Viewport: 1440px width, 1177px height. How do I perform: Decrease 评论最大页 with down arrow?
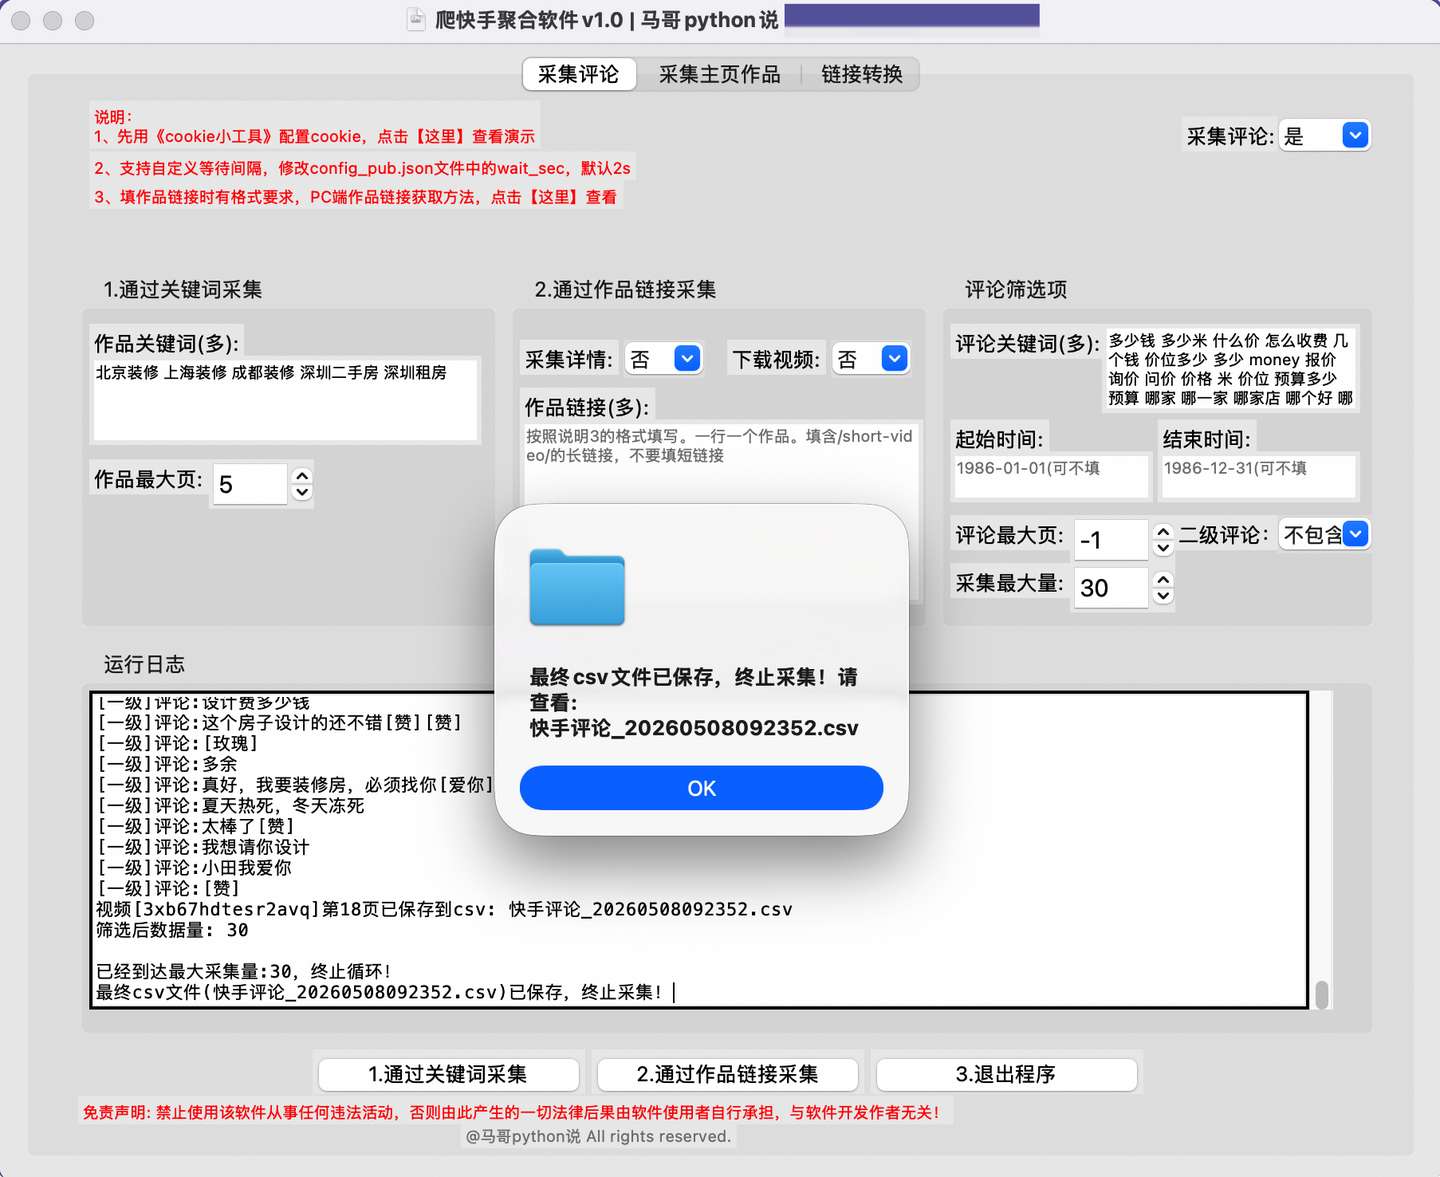(1163, 548)
